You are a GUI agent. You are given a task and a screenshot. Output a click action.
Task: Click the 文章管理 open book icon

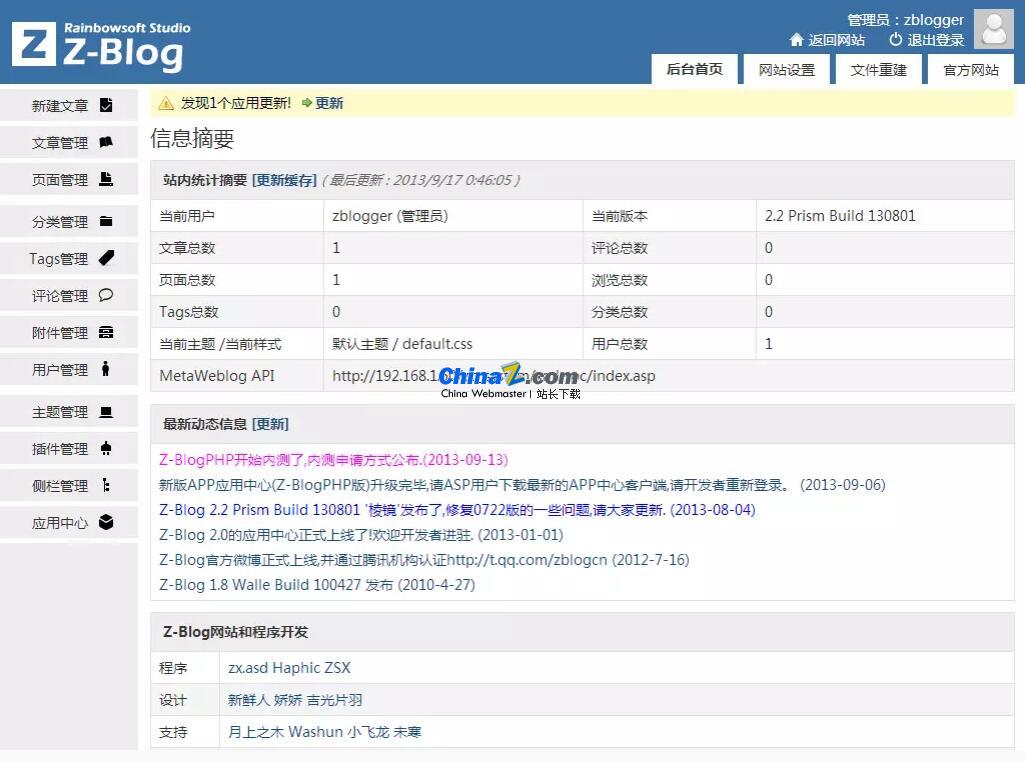106,142
